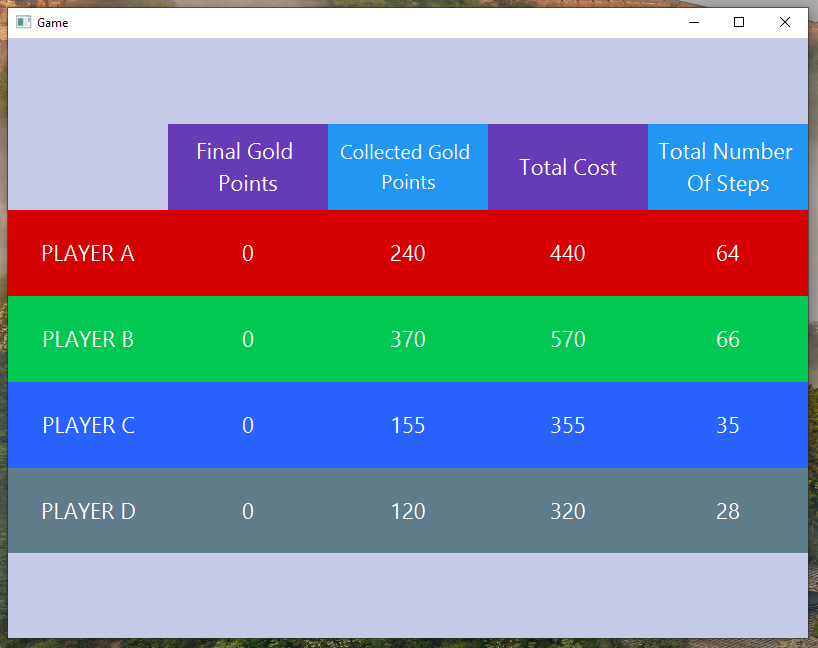Click Player D's step count 28

(x=728, y=512)
